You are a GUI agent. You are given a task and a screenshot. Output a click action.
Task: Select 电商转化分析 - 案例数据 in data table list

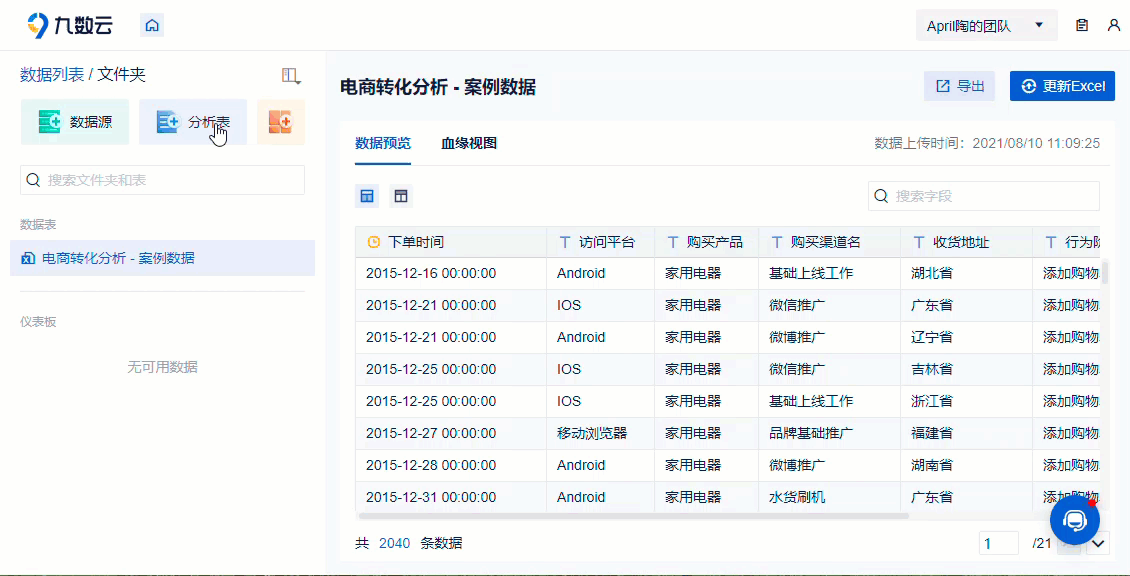click(x=162, y=258)
